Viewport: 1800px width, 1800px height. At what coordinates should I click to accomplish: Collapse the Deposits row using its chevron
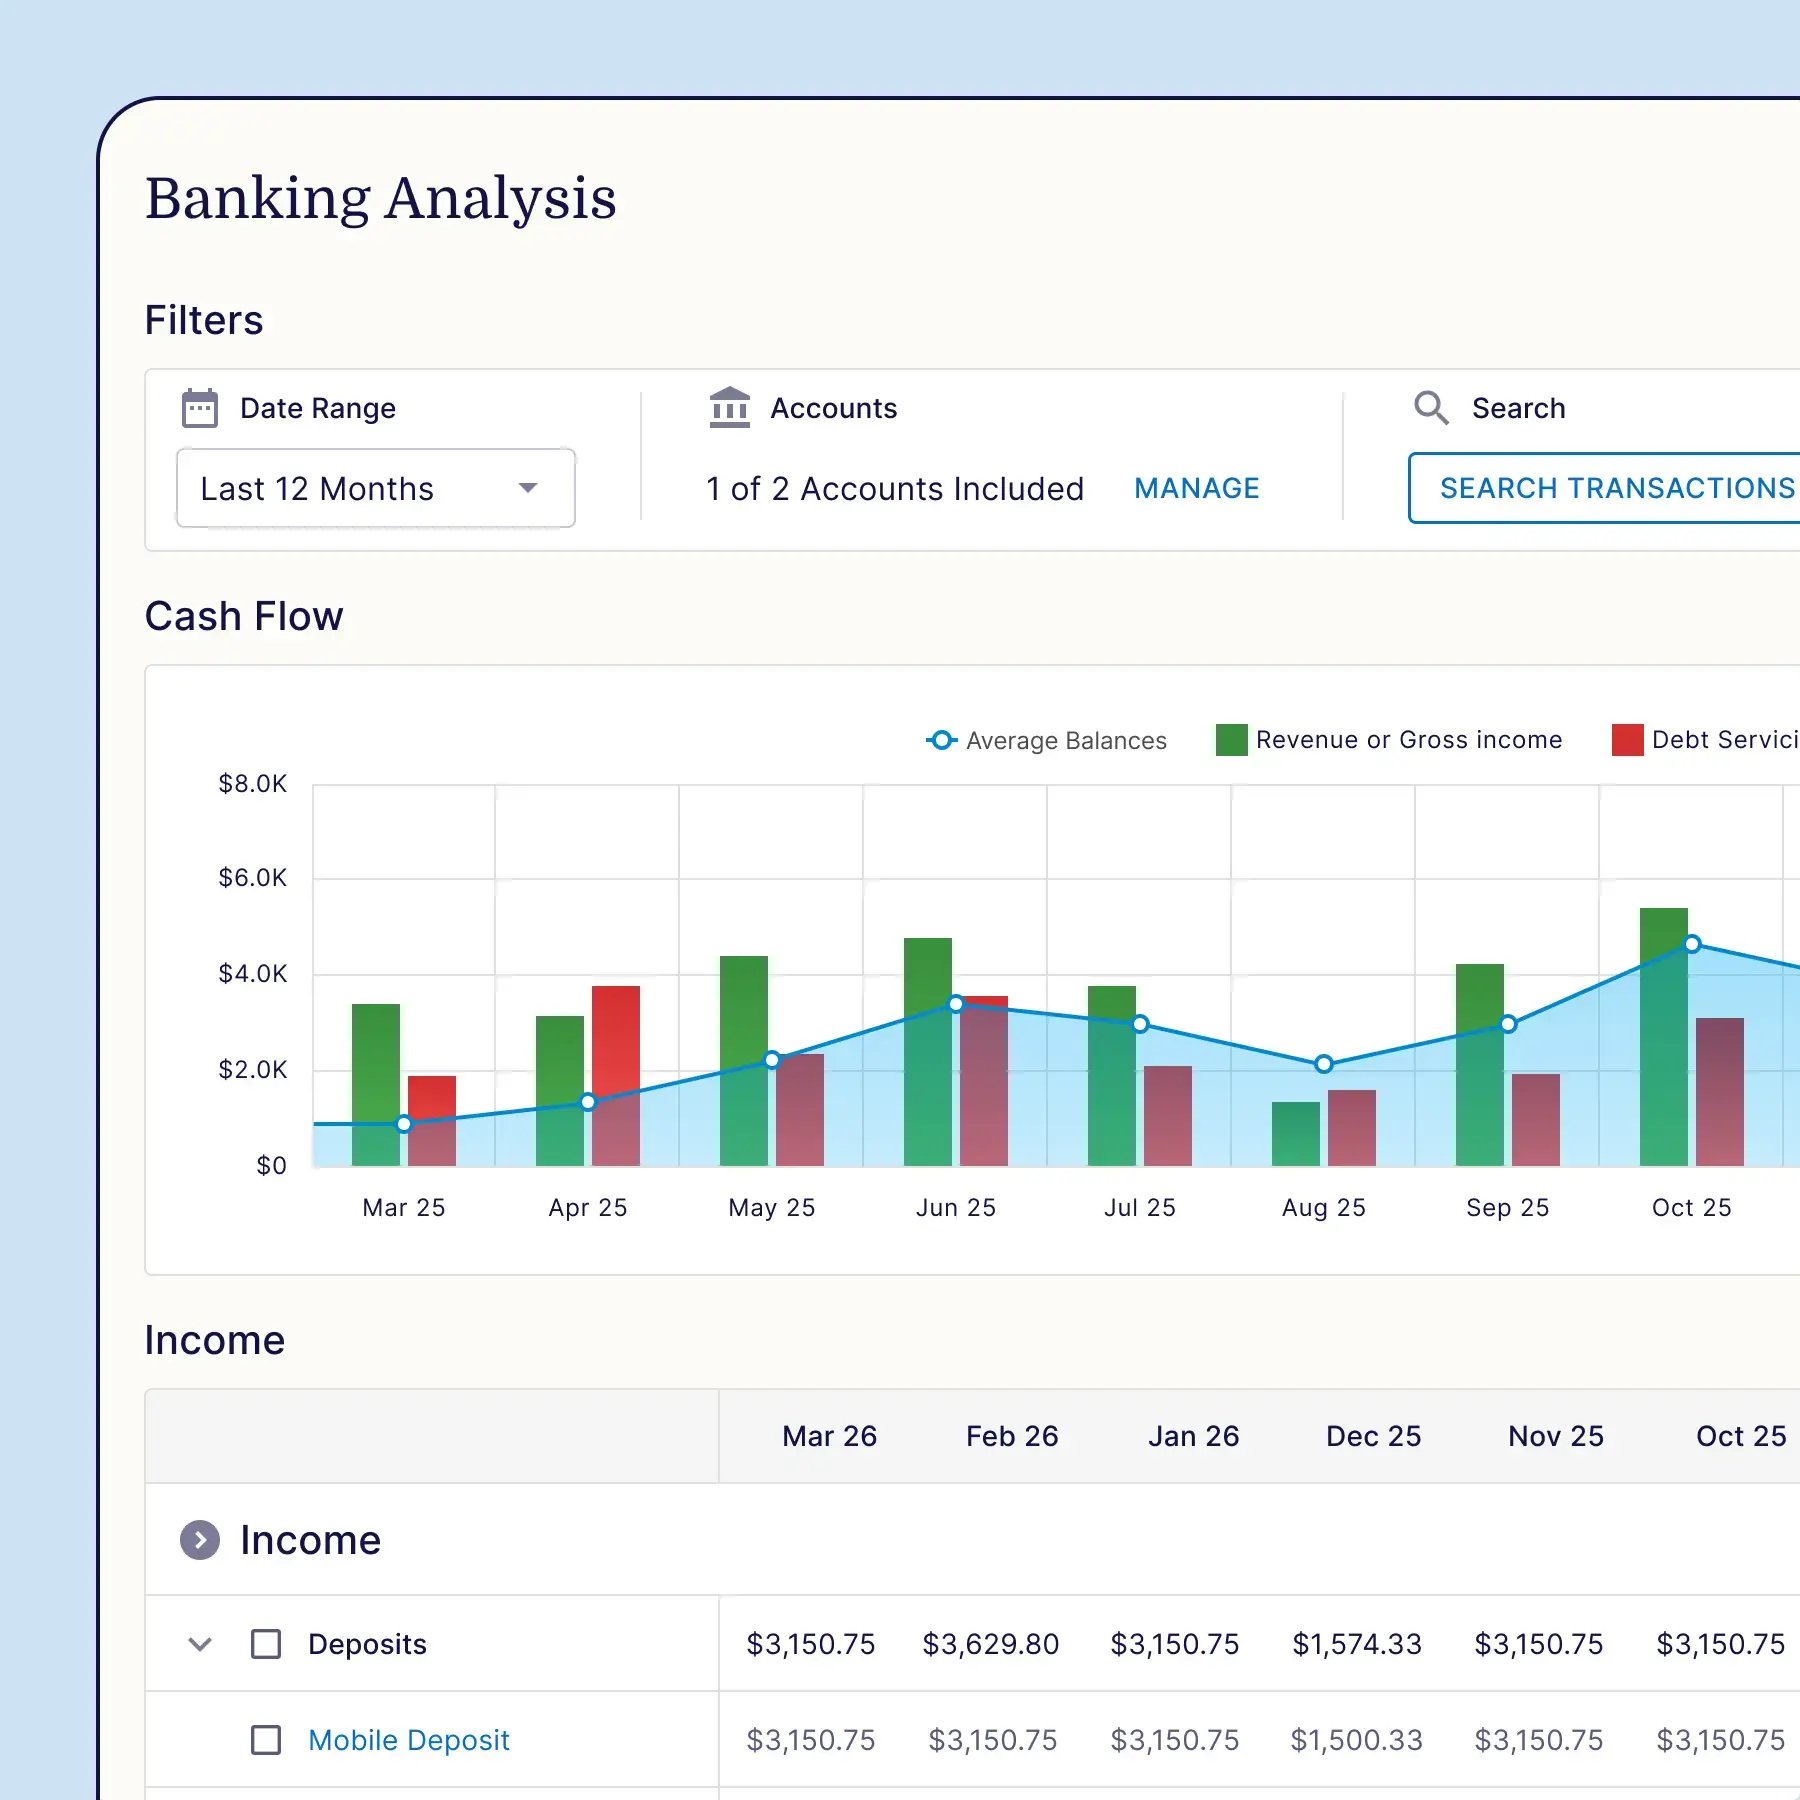click(199, 1644)
